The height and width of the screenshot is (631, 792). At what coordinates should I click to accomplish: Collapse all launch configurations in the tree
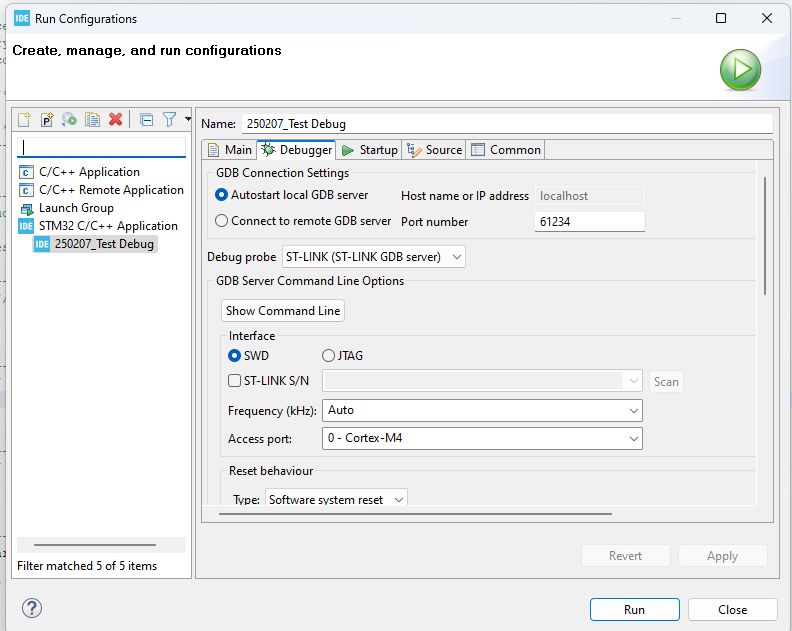pyautogui.click(x=146, y=119)
